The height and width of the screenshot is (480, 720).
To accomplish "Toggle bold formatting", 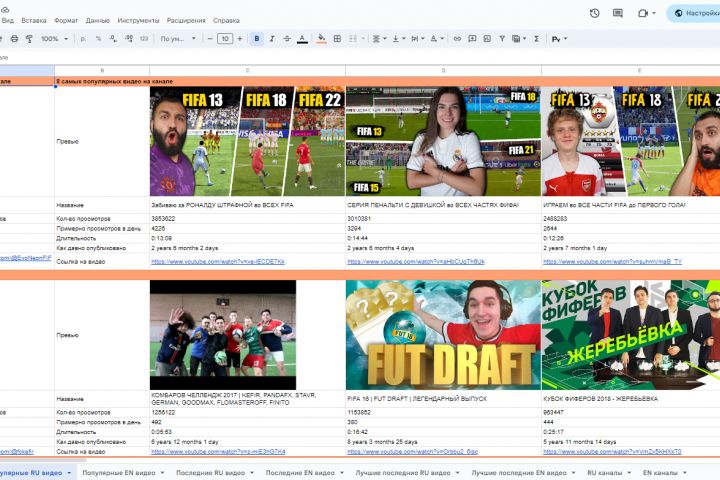I will pos(257,39).
